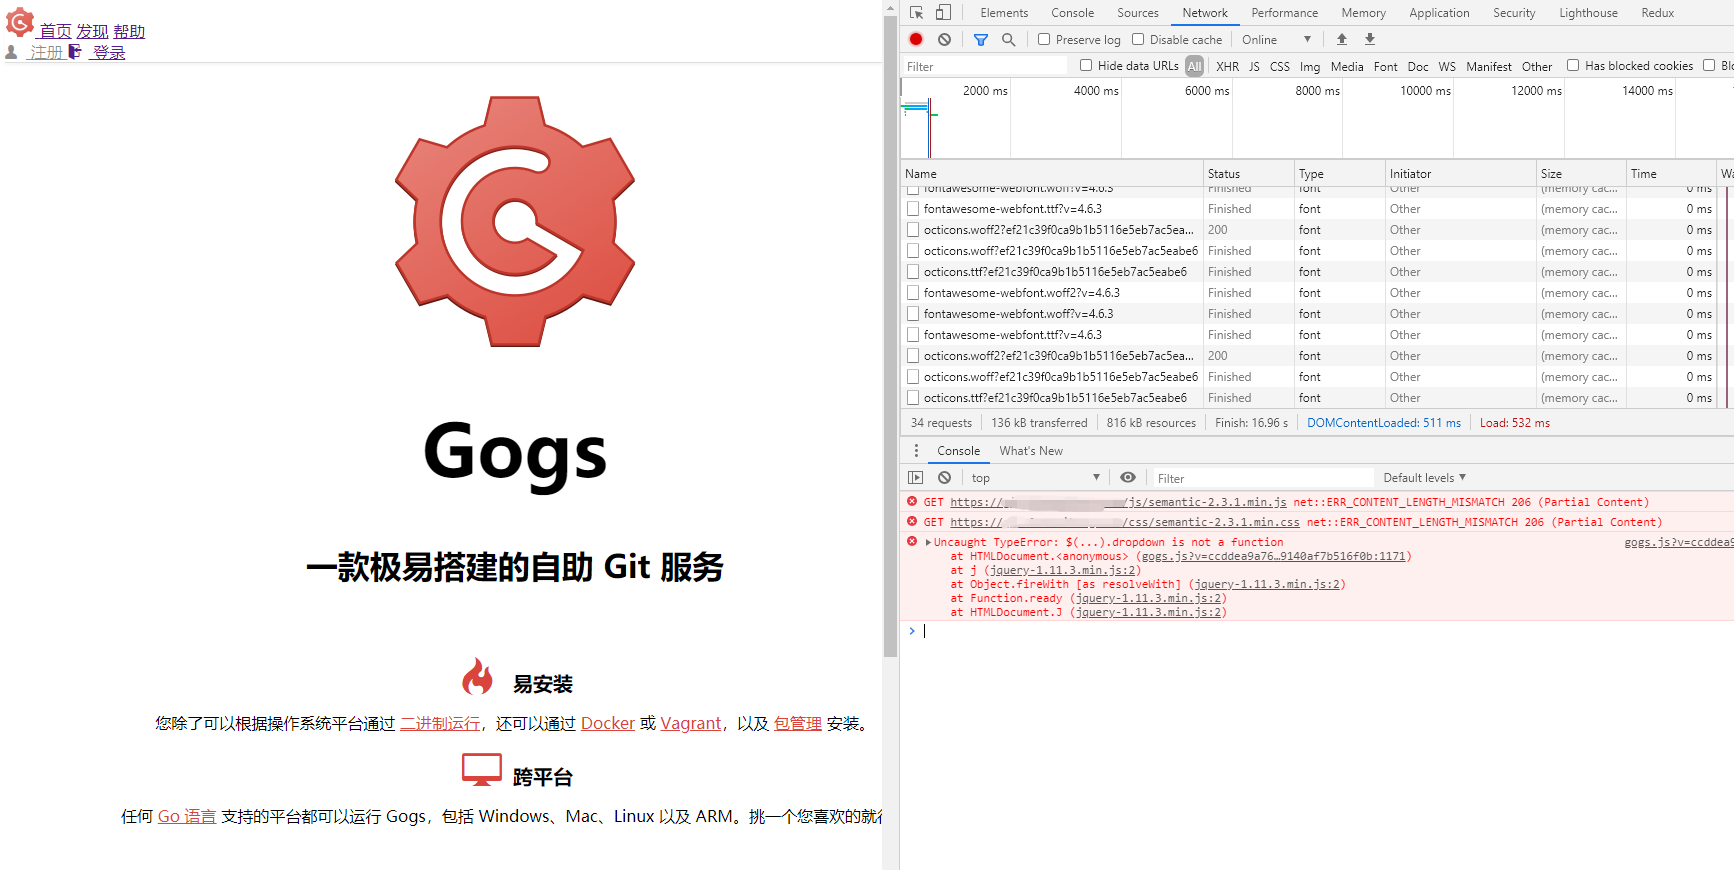Open the console drawer three-dot menu
This screenshot has height=870, width=1734.
[916, 451]
